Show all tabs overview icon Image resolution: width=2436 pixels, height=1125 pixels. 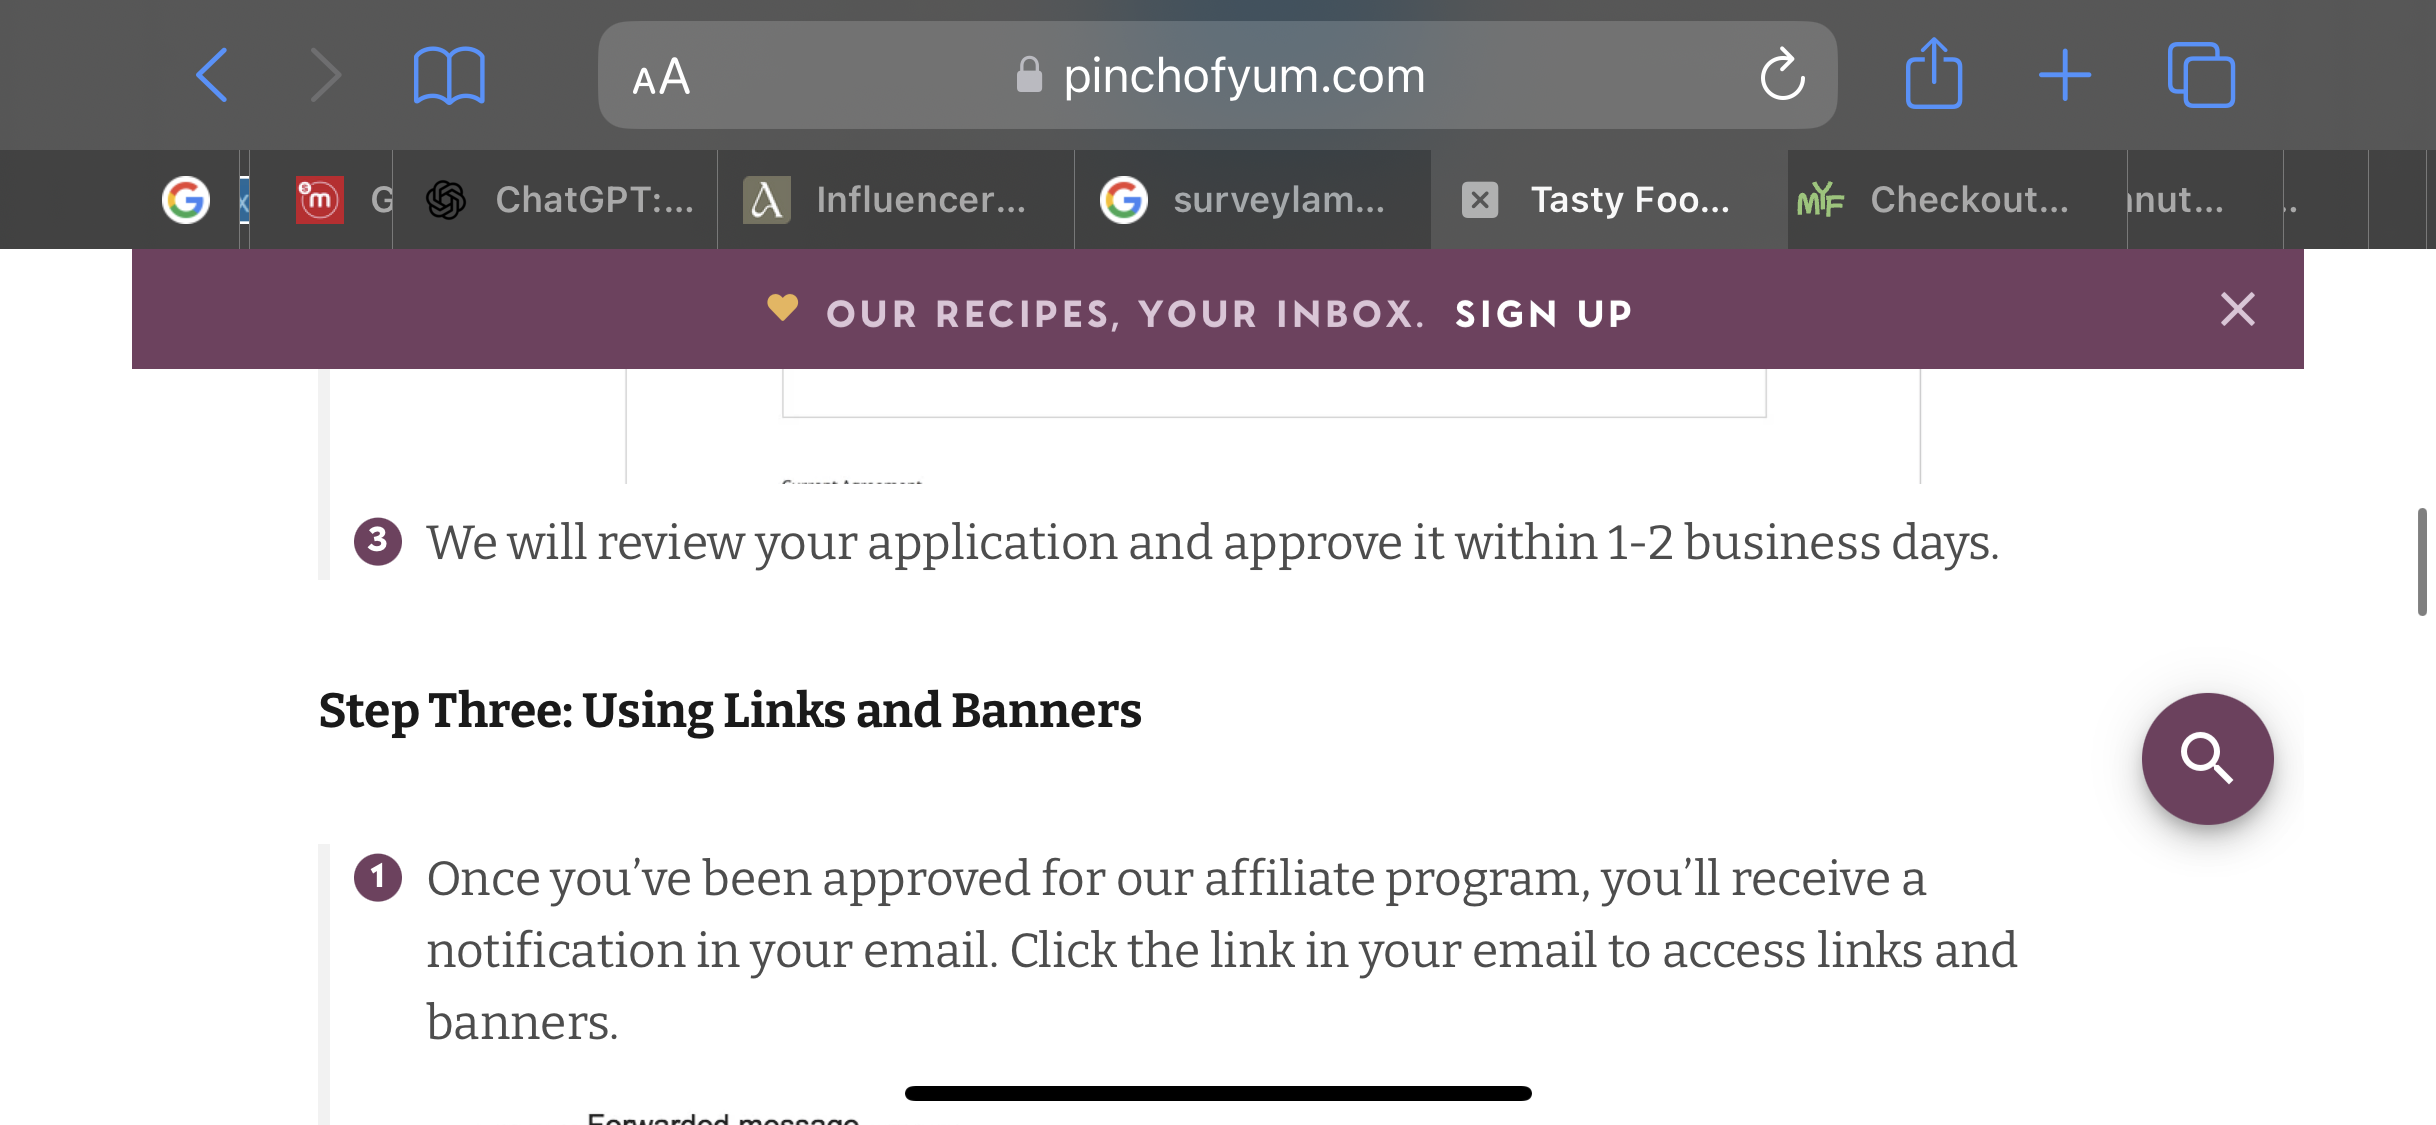click(x=2201, y=75)
